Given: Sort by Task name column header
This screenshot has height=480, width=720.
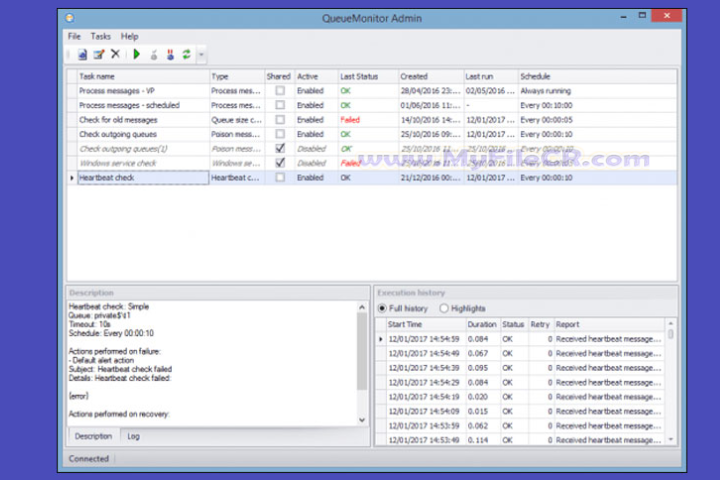Looking at the screenshot, I should coord(143,76).
